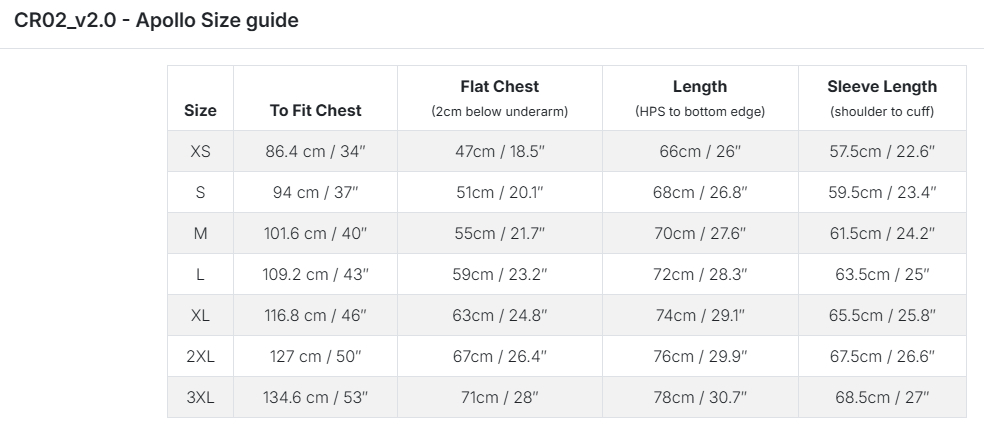
Task: Click the To Fit Chest column header
Action: 315,110
